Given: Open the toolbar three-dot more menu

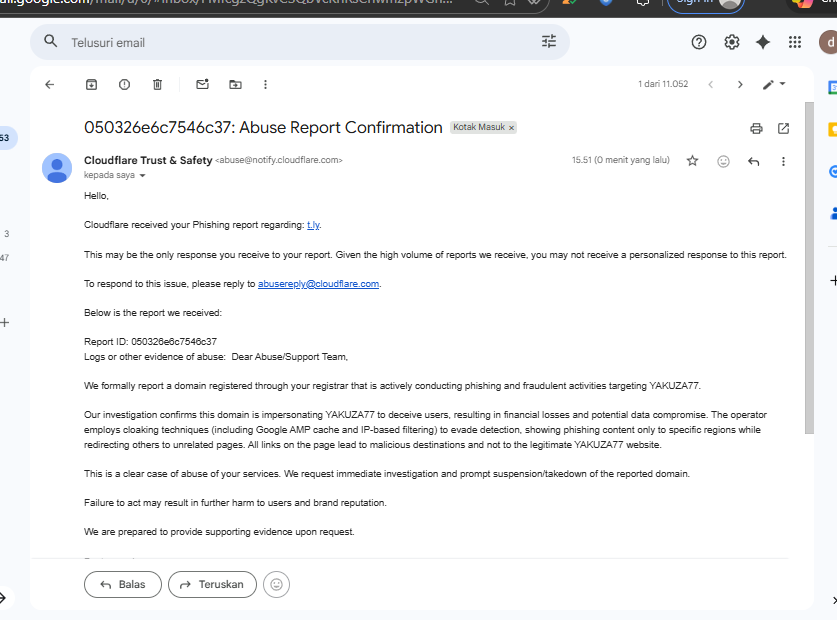Looking at the screenshot, I should (265, 84).
